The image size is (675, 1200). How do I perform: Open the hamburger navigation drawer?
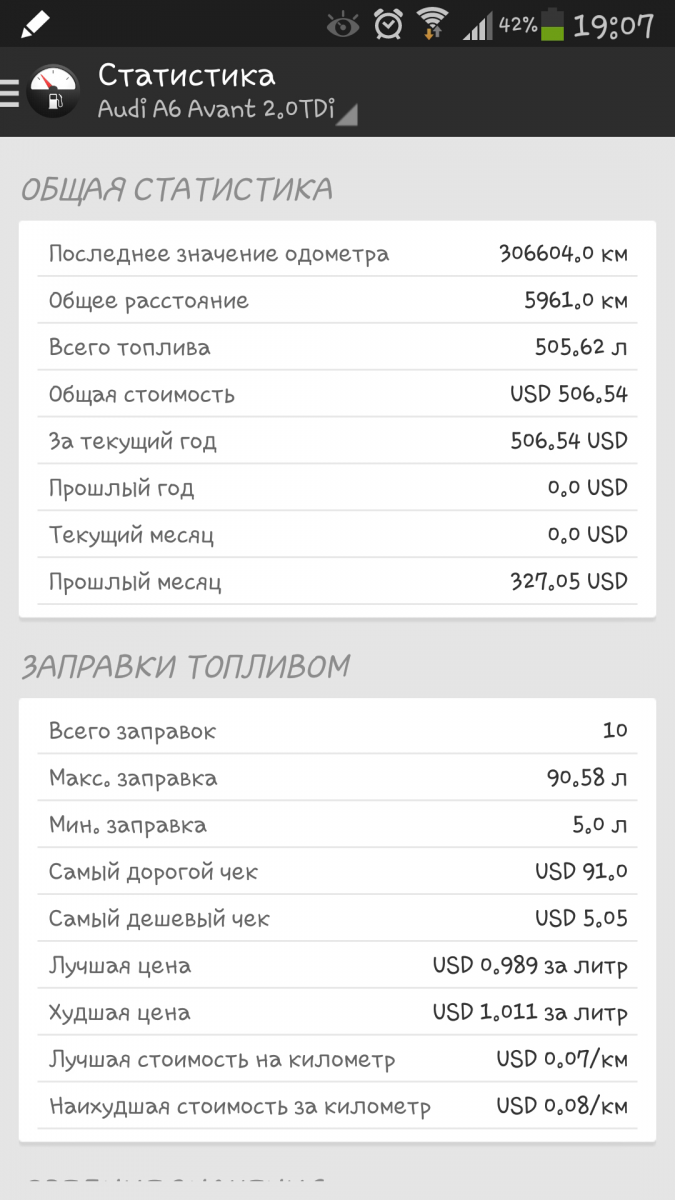pyautogui.click(x=10, y=92)
